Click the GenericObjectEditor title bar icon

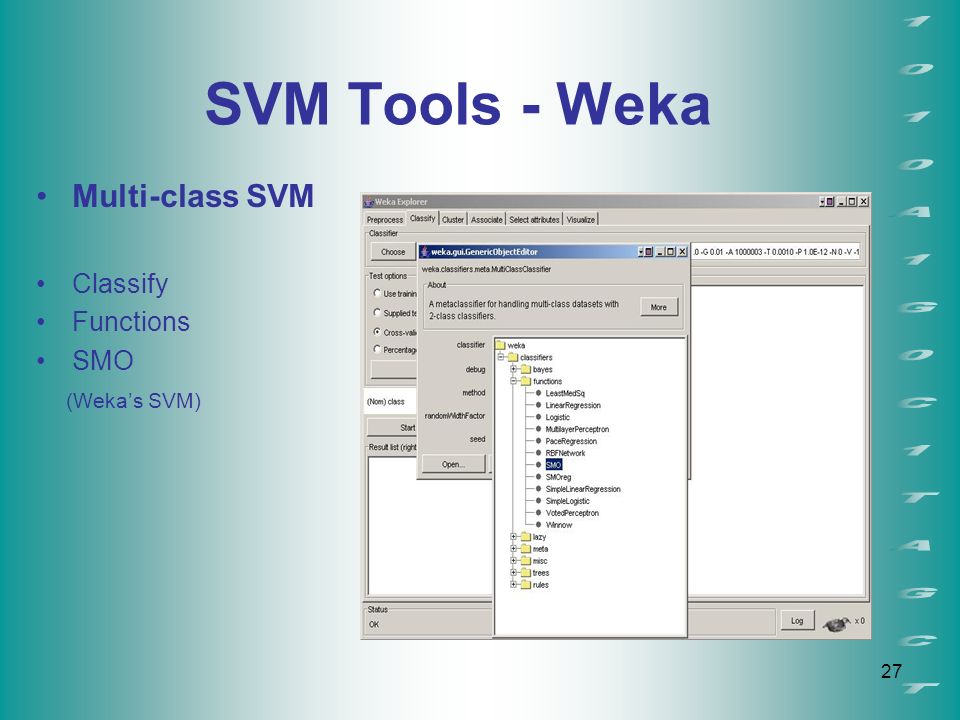pyautogui.click(x=424, y=252)
